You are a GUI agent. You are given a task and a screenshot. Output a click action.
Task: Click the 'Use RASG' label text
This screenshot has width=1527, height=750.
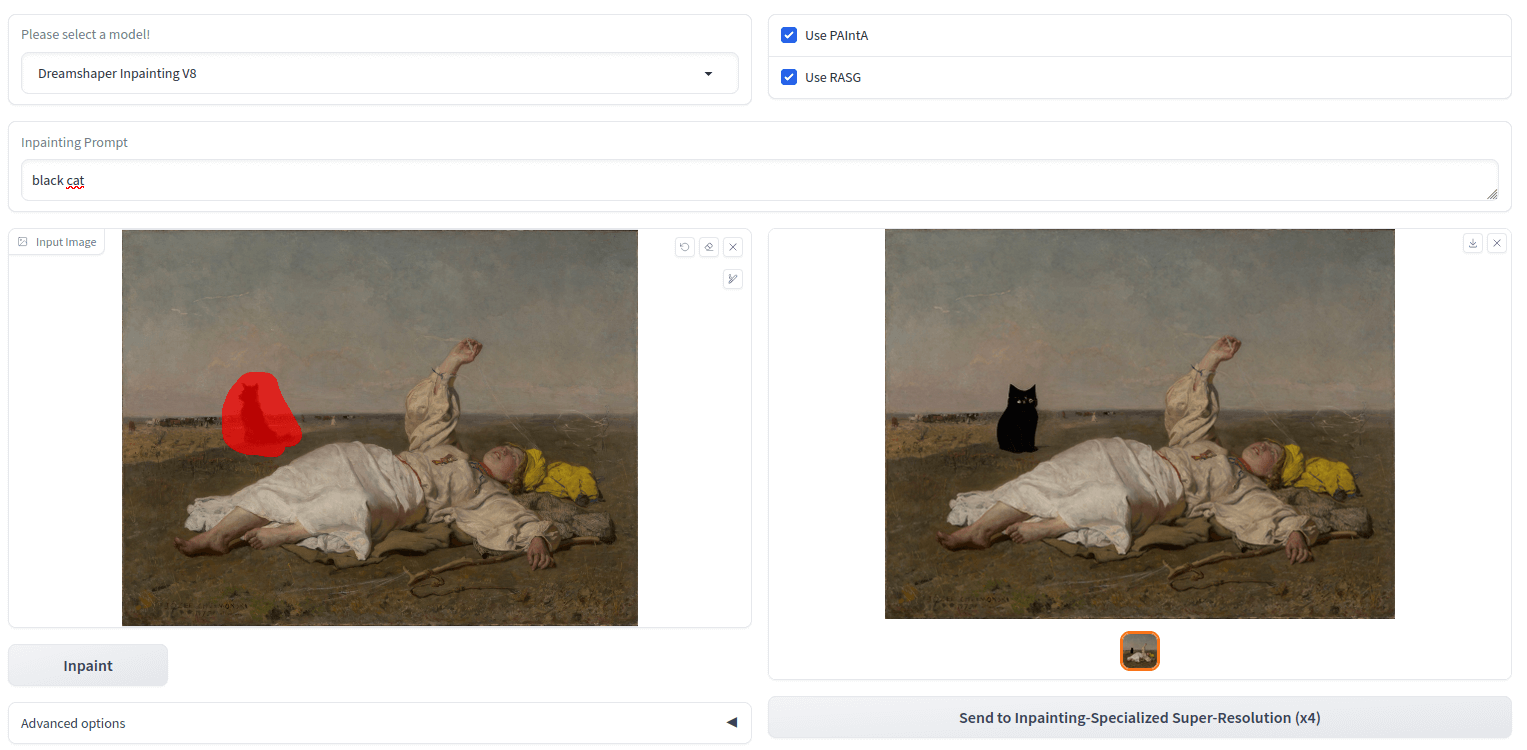coord(833,77)
